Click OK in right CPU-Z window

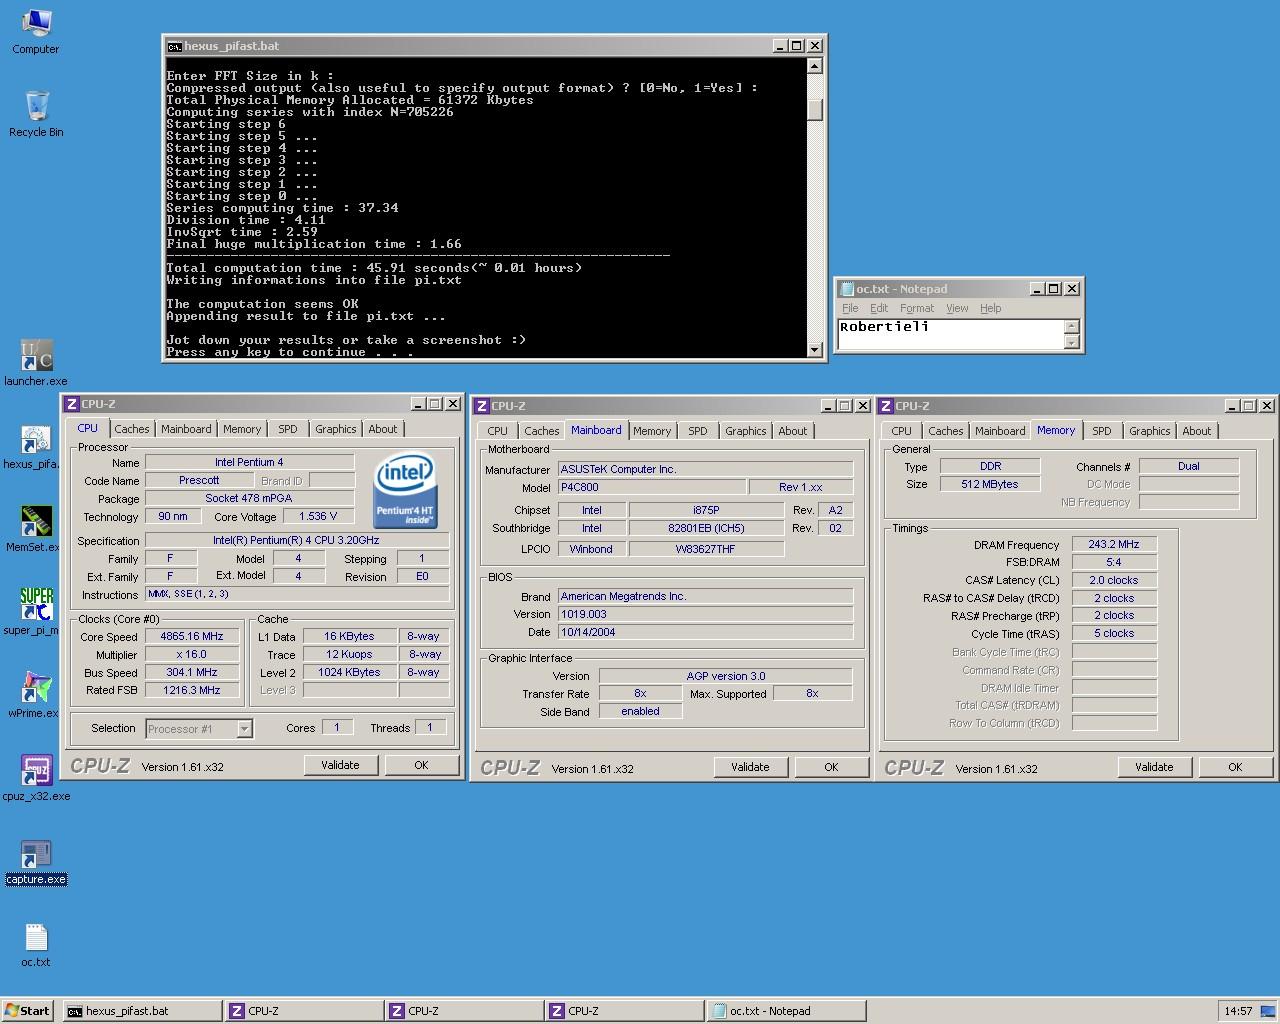point(1235,767)
